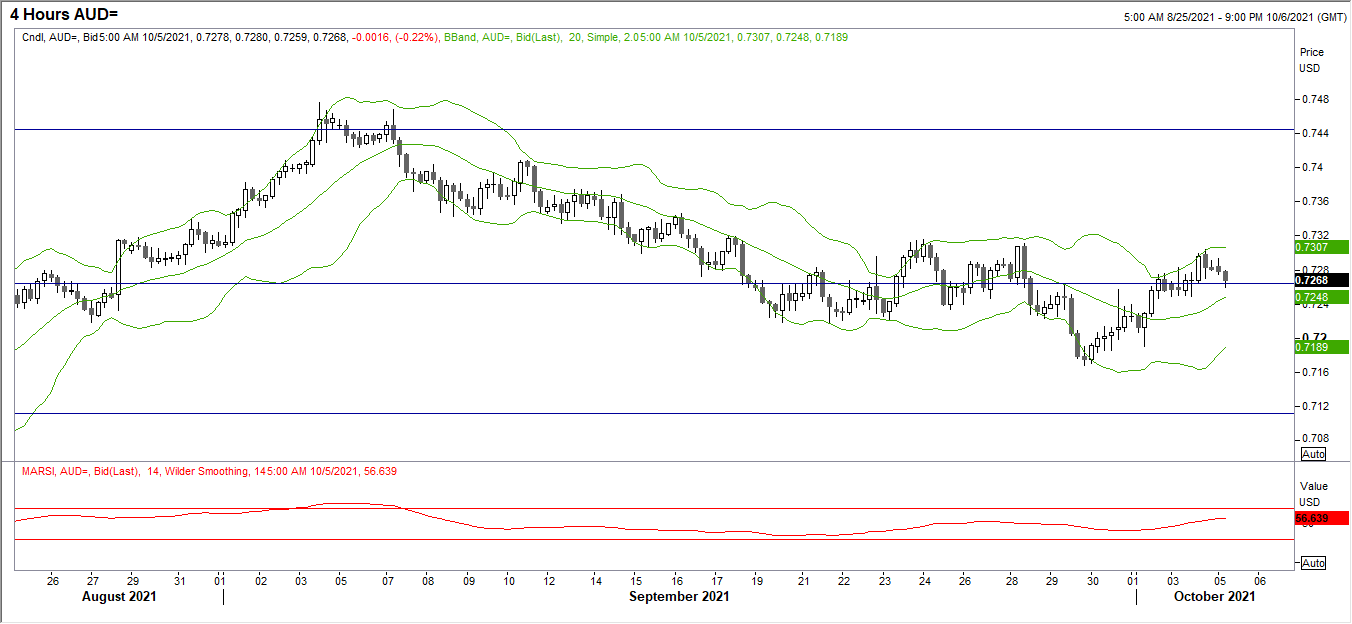
Task: Click the 0.748 price axis label
Action: (x=1315, y=100)
